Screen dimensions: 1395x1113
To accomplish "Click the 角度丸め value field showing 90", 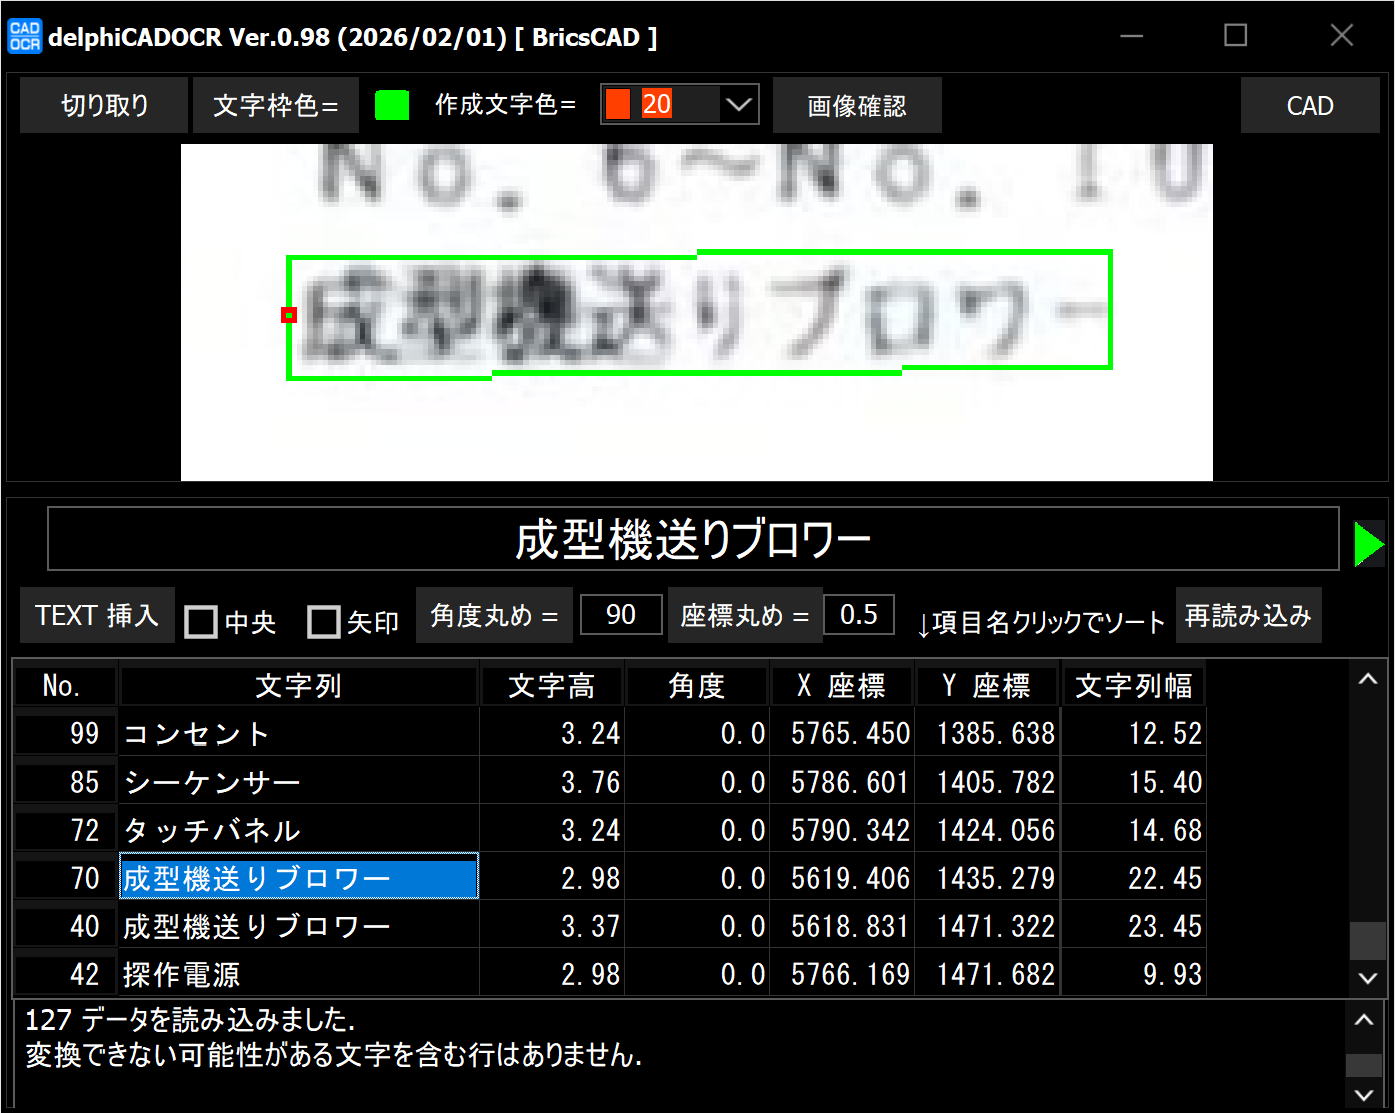I will (621, 615).
